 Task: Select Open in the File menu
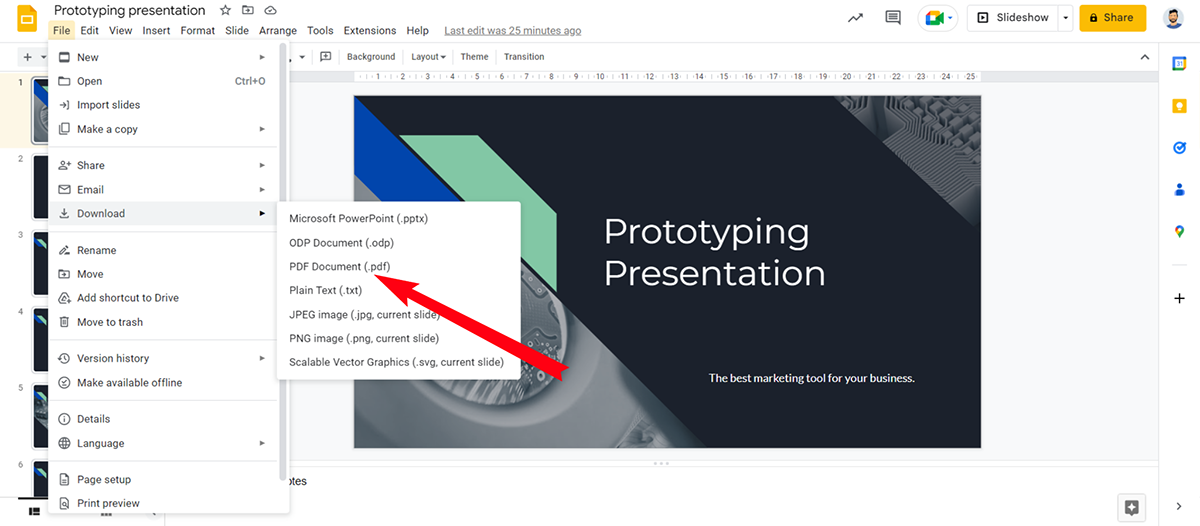point(165,81)
